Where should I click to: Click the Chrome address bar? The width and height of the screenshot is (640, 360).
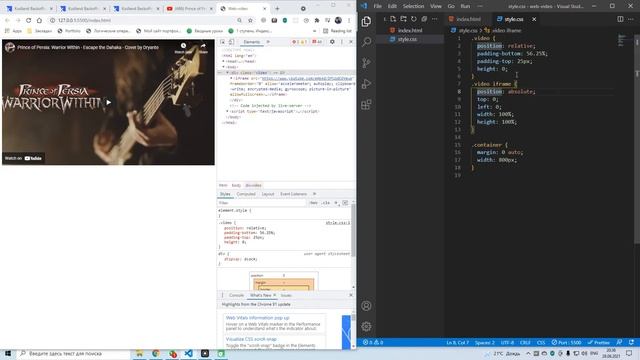(x=145, y=20)
